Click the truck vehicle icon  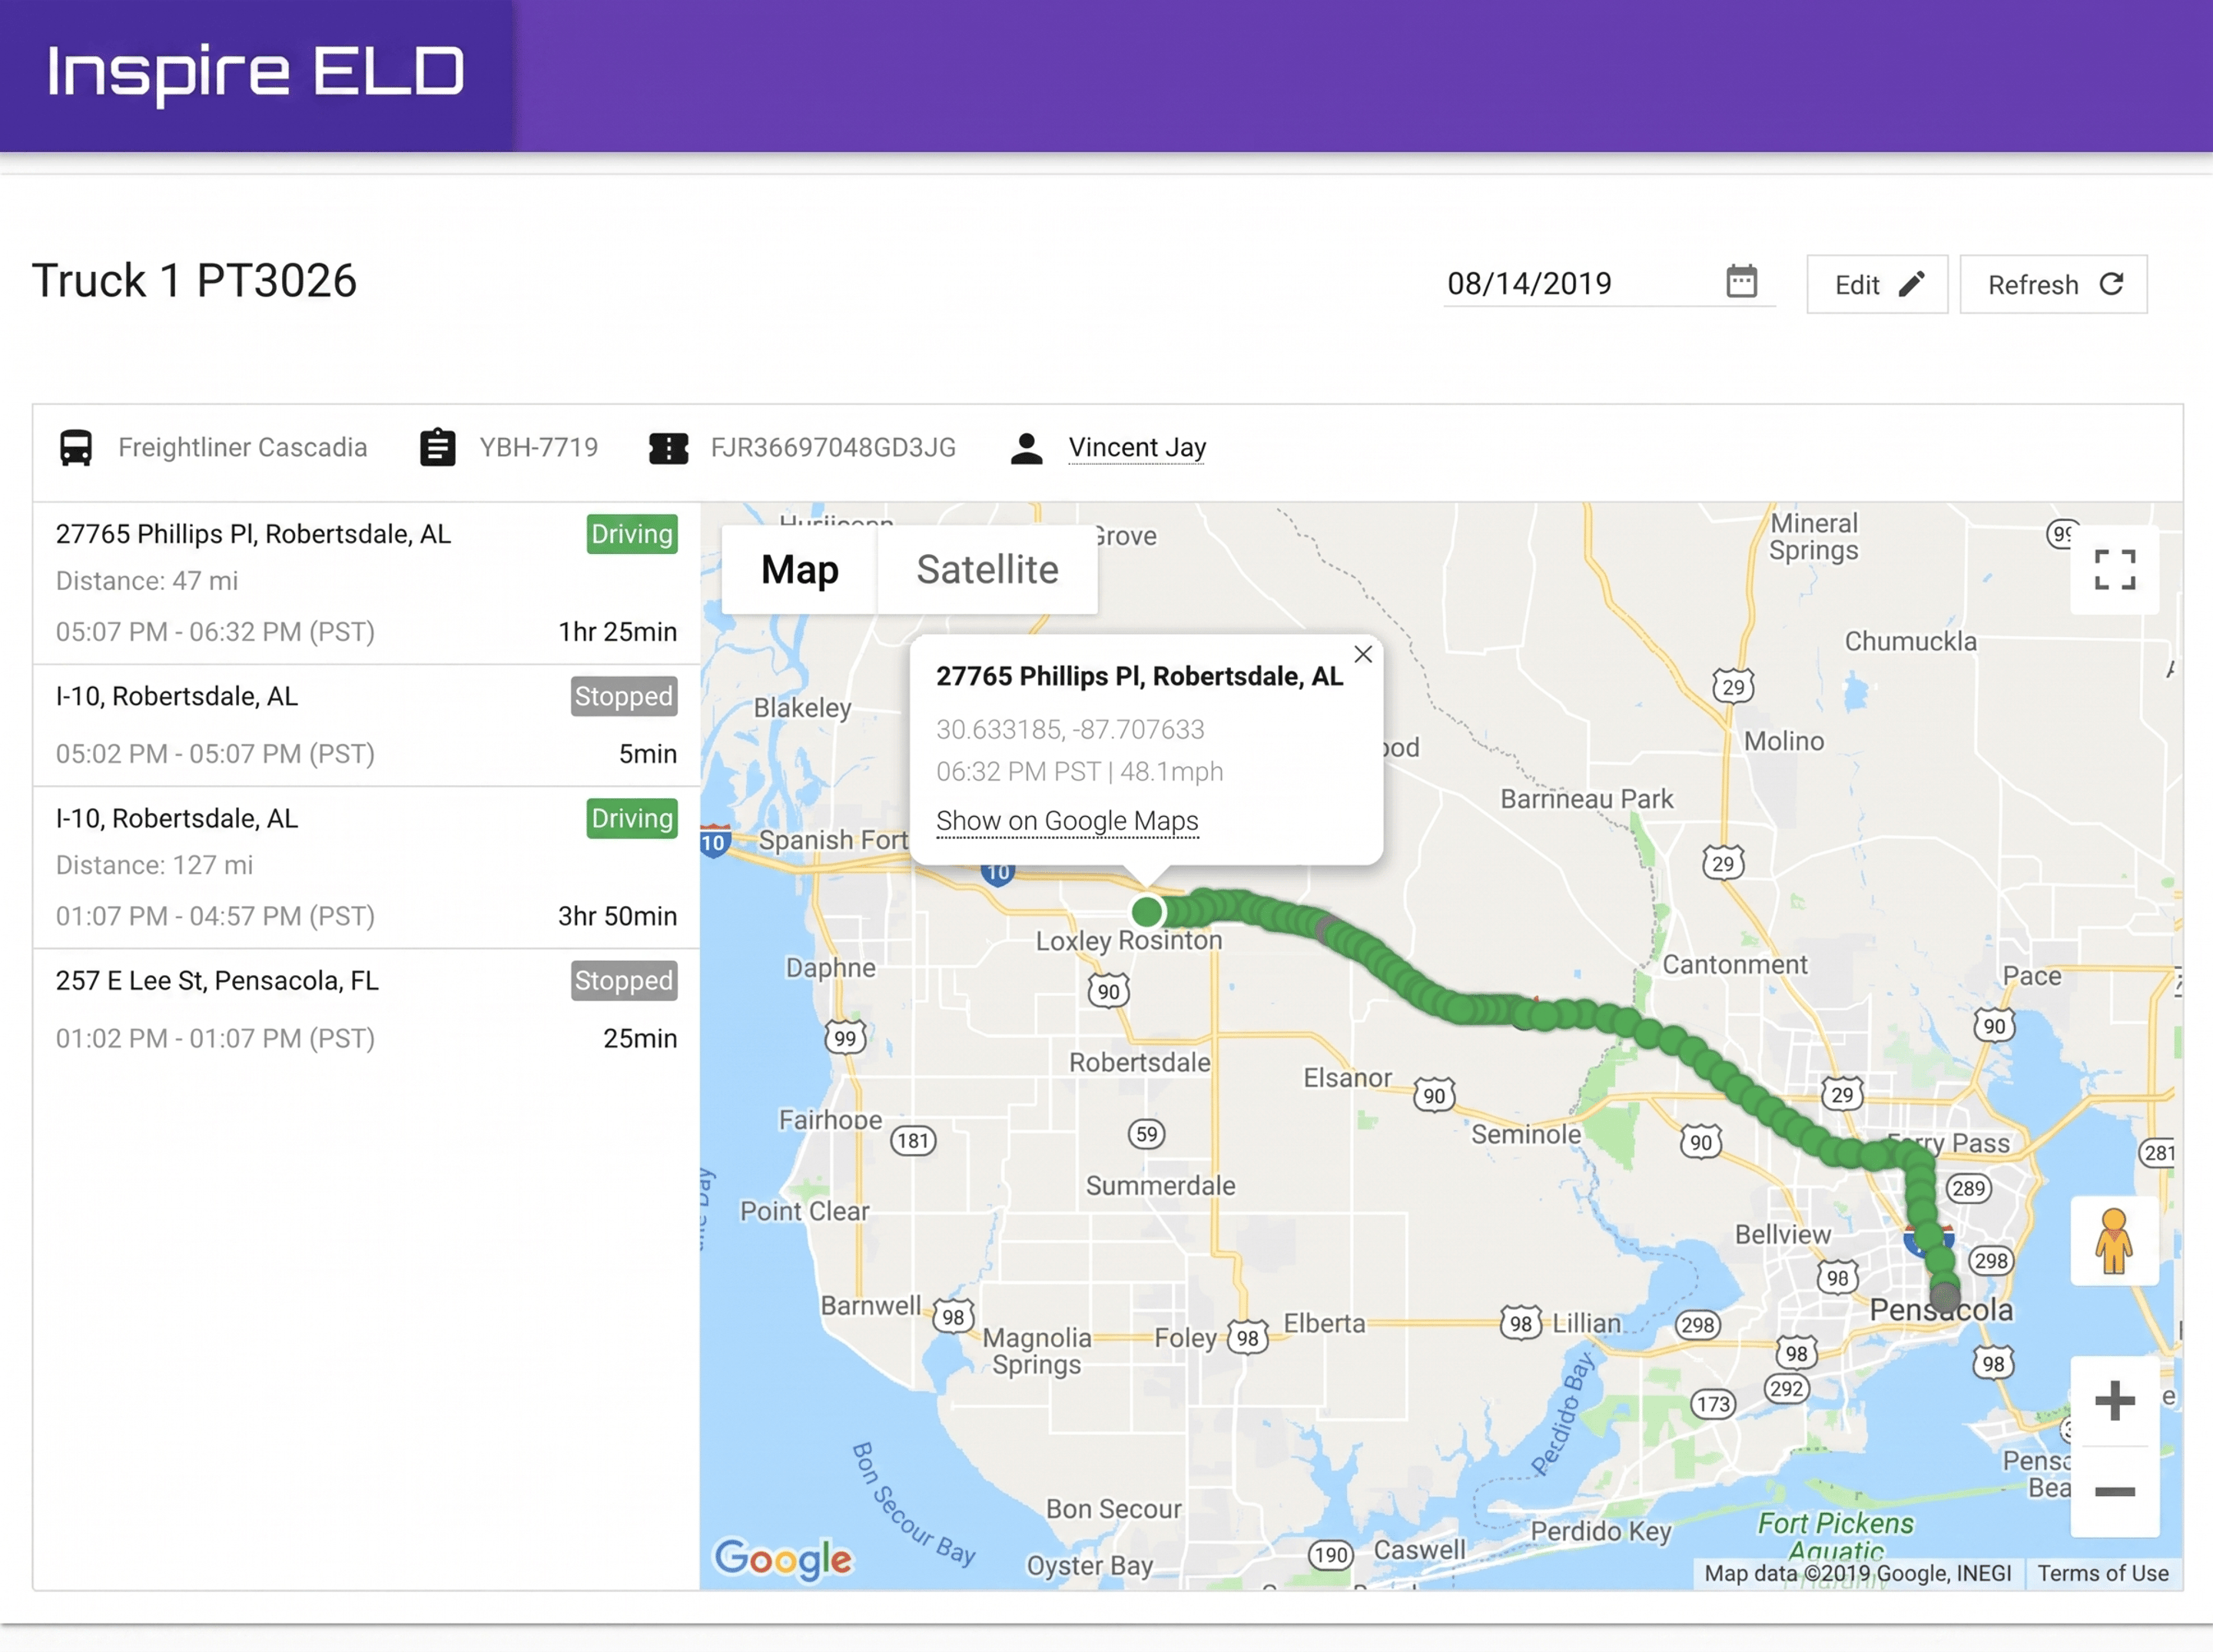(76, 448)
